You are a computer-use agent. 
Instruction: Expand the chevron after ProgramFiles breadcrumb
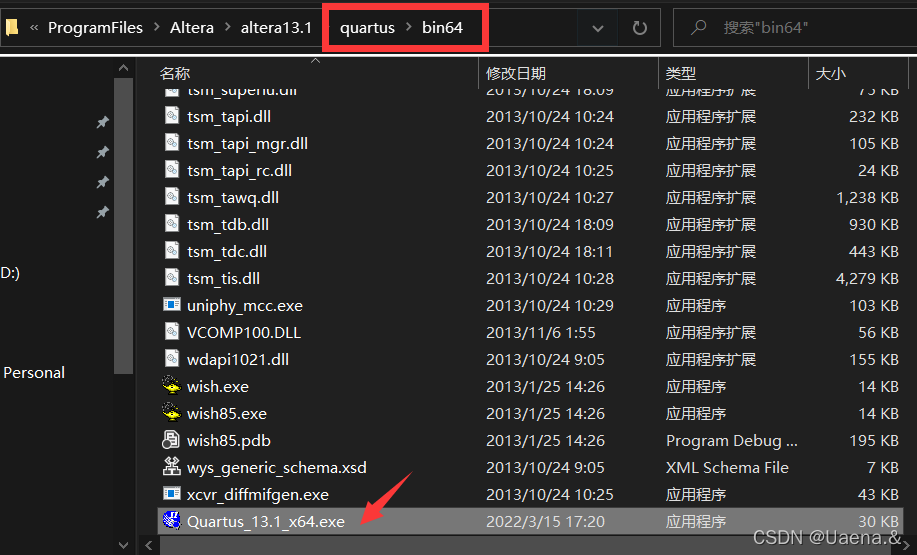point(157,27)
